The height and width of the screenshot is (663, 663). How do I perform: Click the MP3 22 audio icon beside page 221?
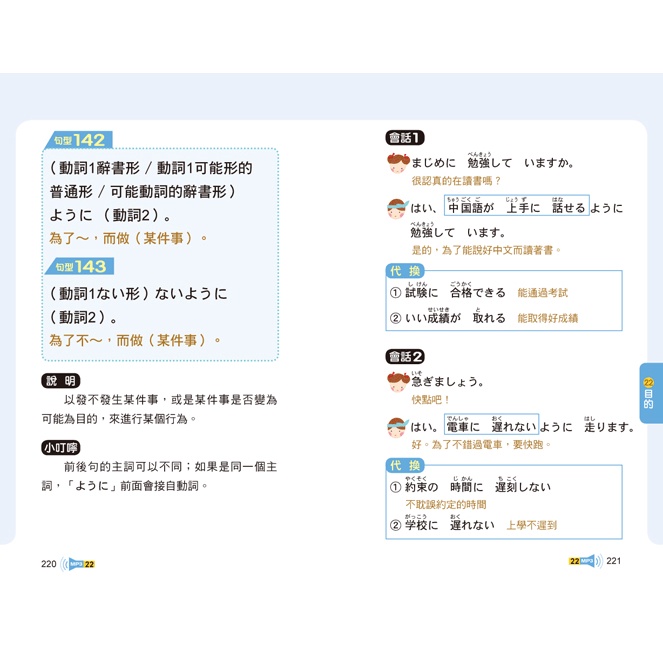point(584,561)
